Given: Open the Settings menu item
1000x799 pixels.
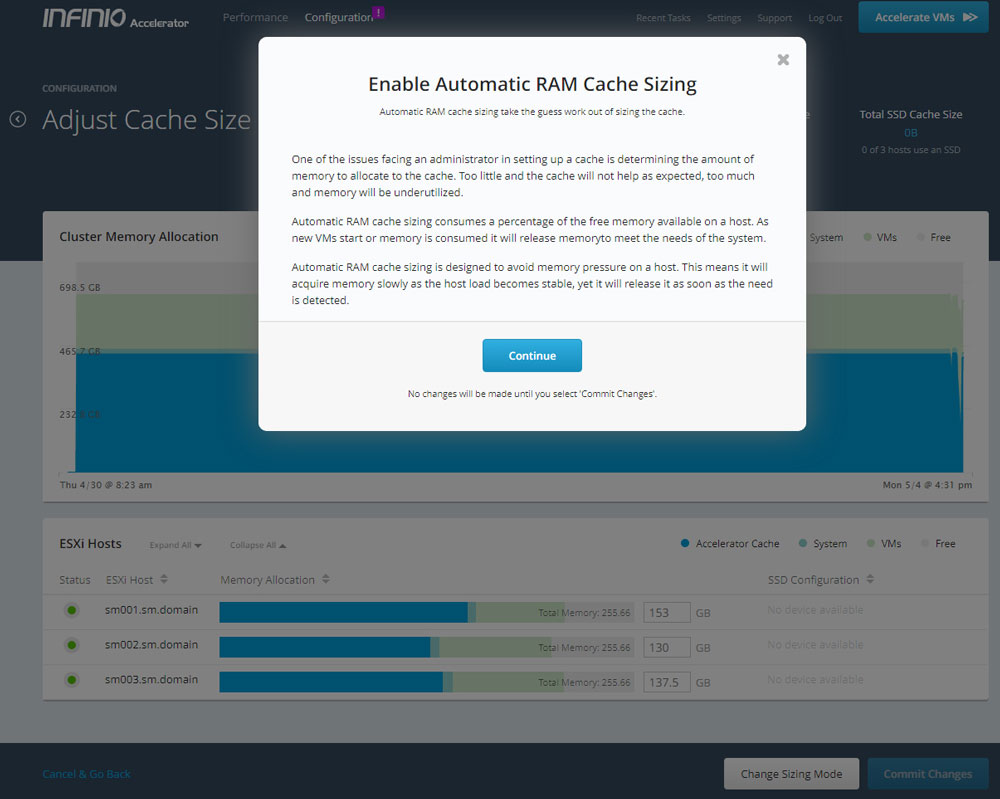Looking at the screenshot, I should pos(724,18).
